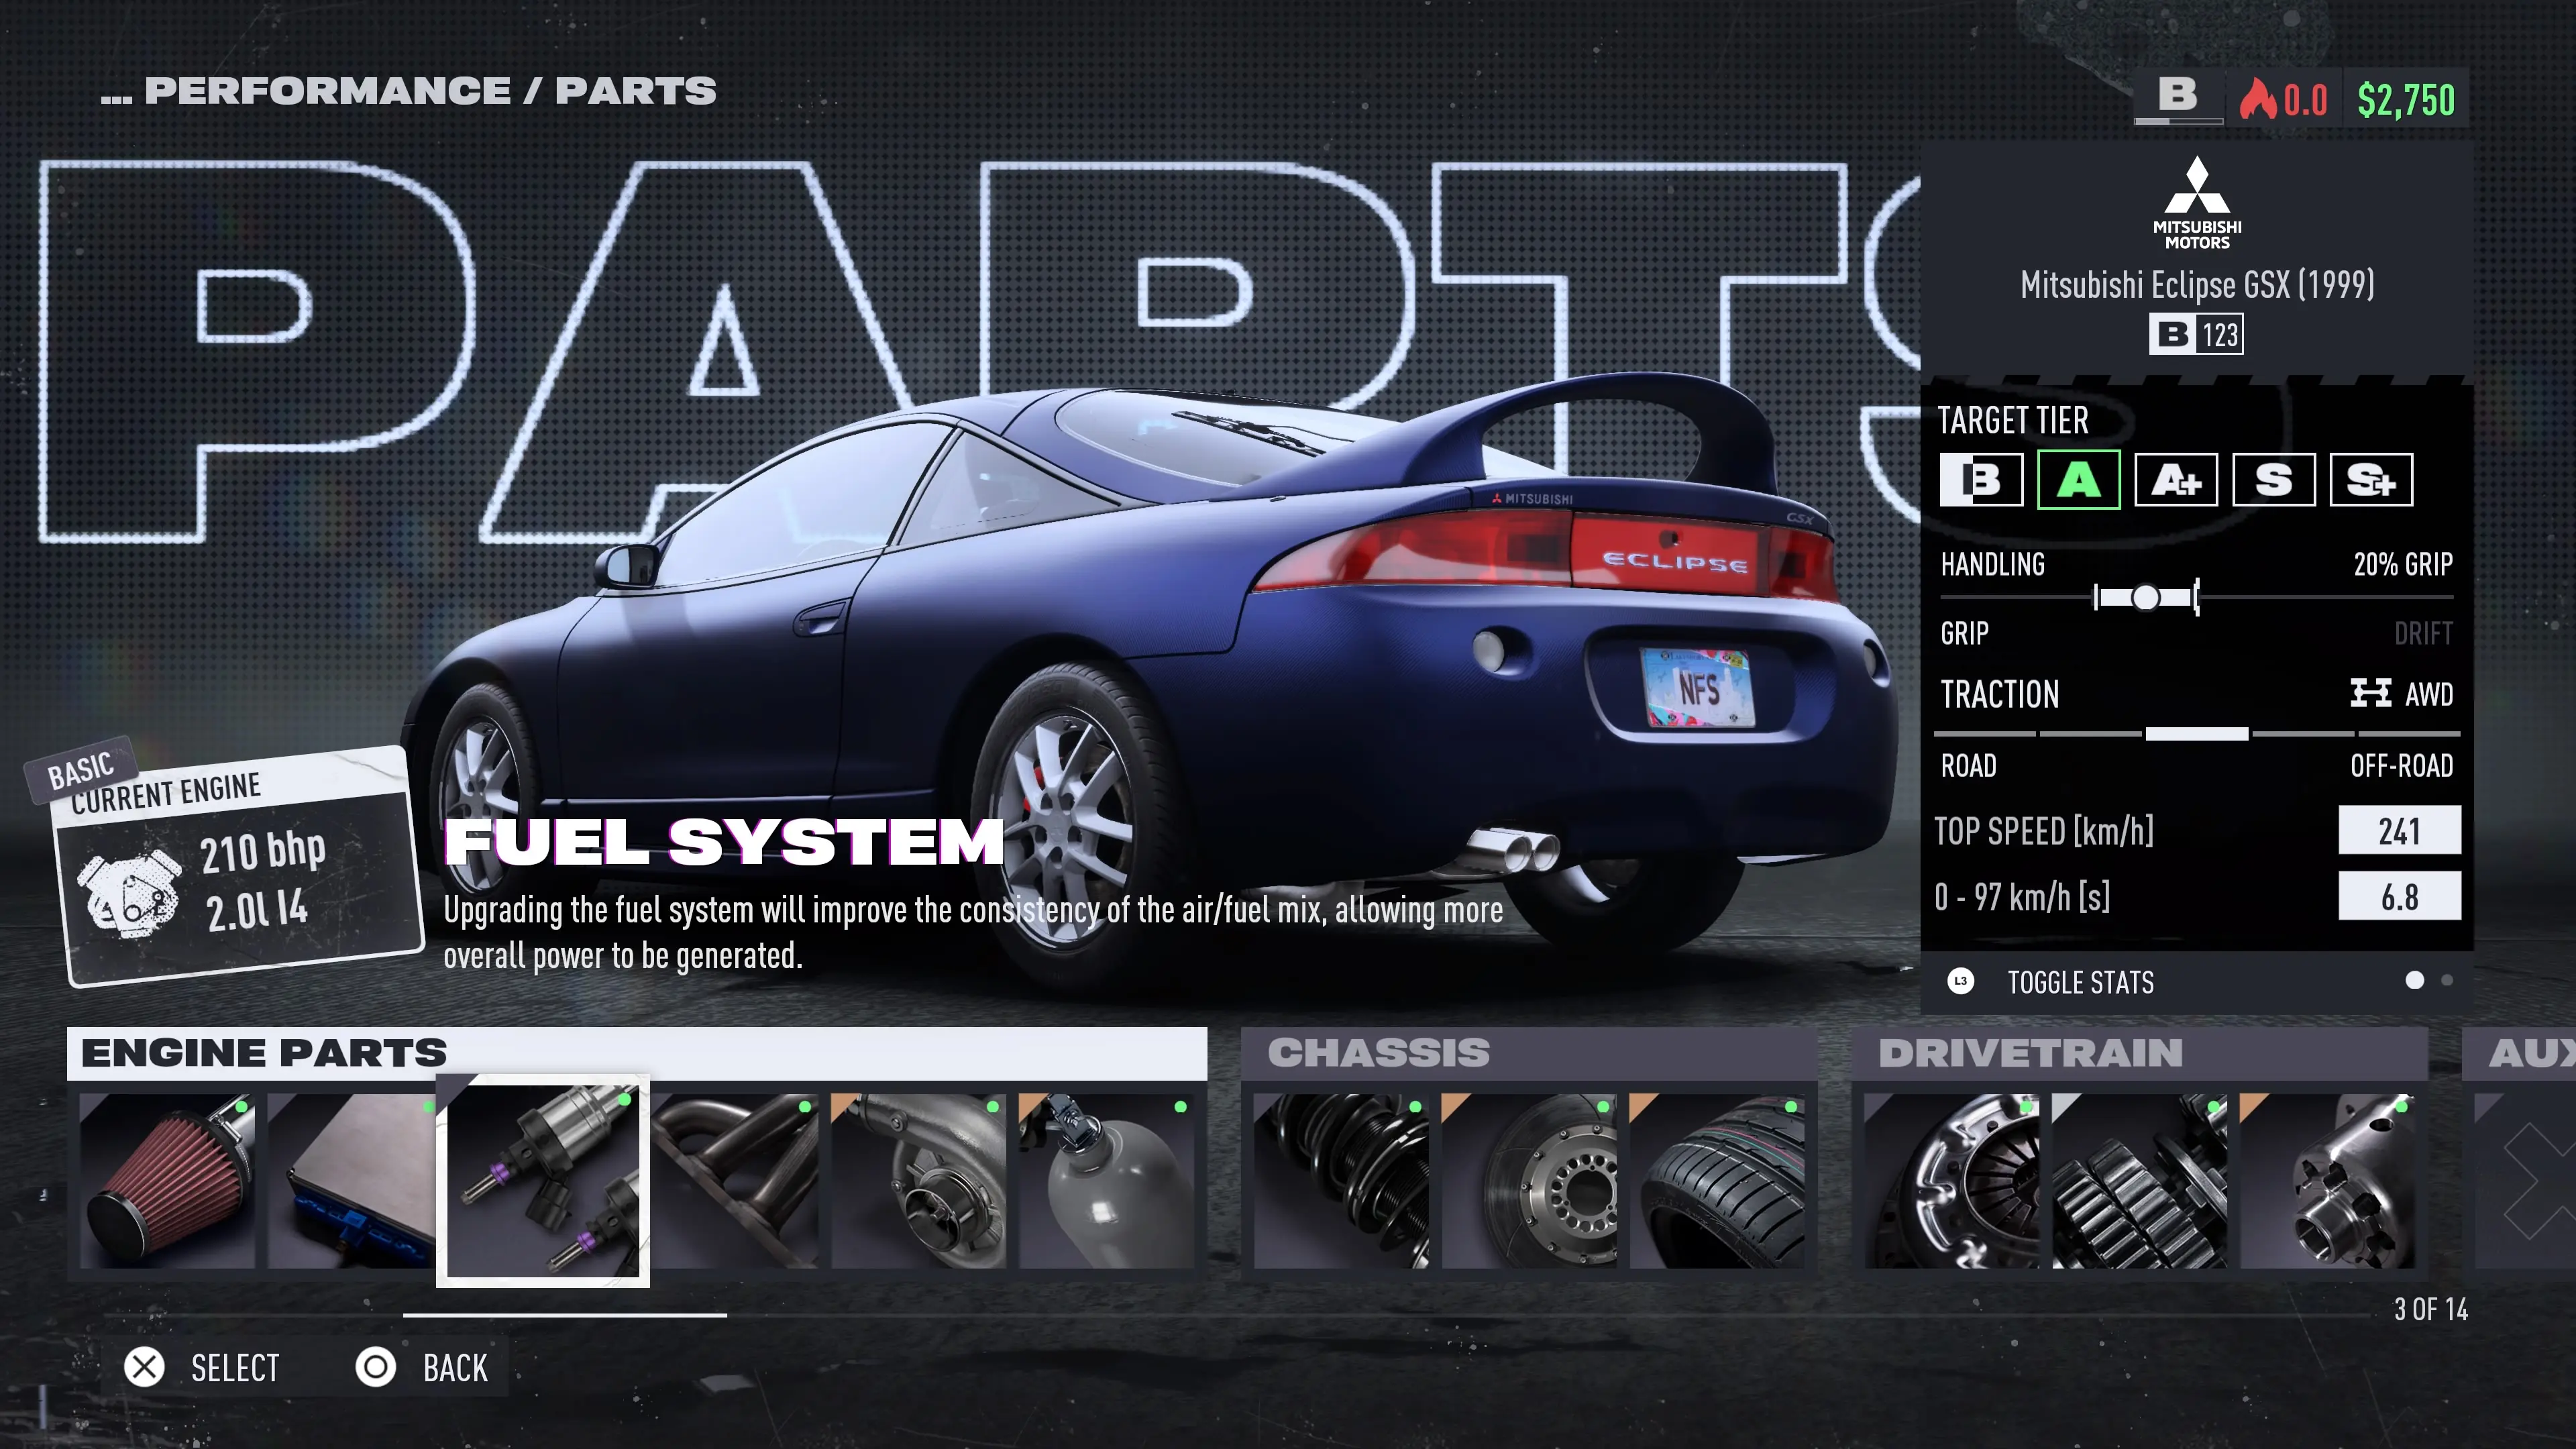Click the parts list scroll indicator
The width and height of the screenshot is (2576, 1449).
coord(565,1315)
